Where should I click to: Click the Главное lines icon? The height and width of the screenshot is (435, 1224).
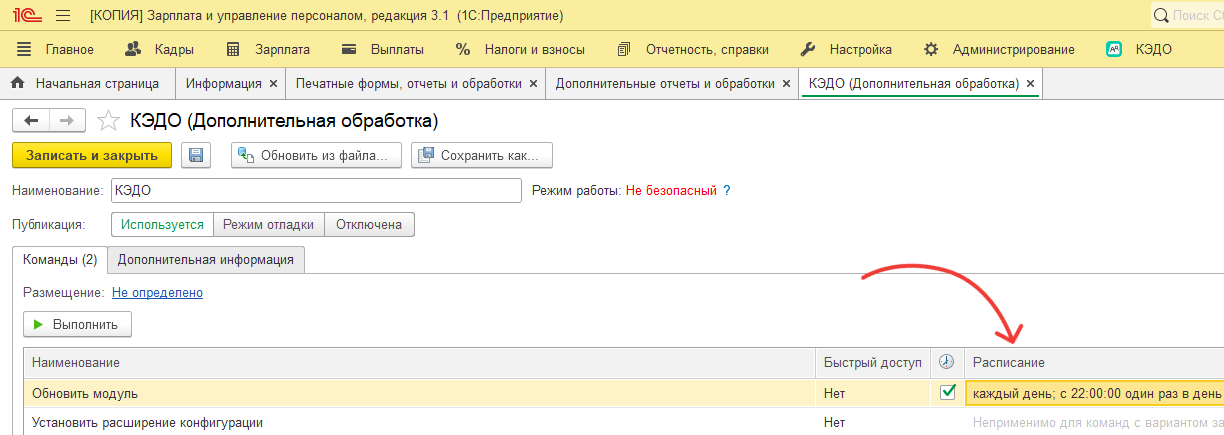[x=25, y=49]
